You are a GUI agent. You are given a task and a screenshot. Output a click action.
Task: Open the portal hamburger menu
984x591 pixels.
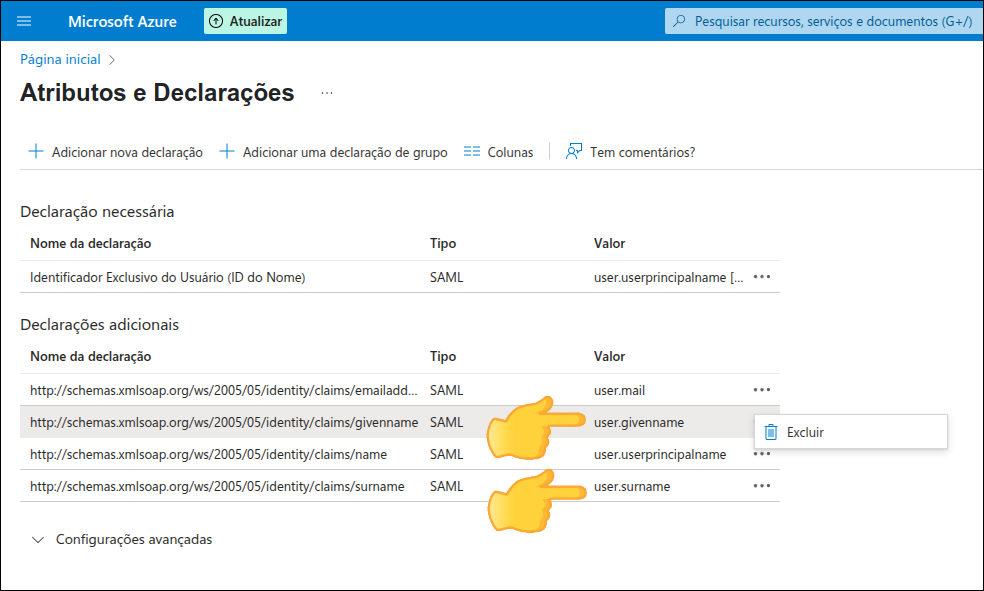(23, 20)
